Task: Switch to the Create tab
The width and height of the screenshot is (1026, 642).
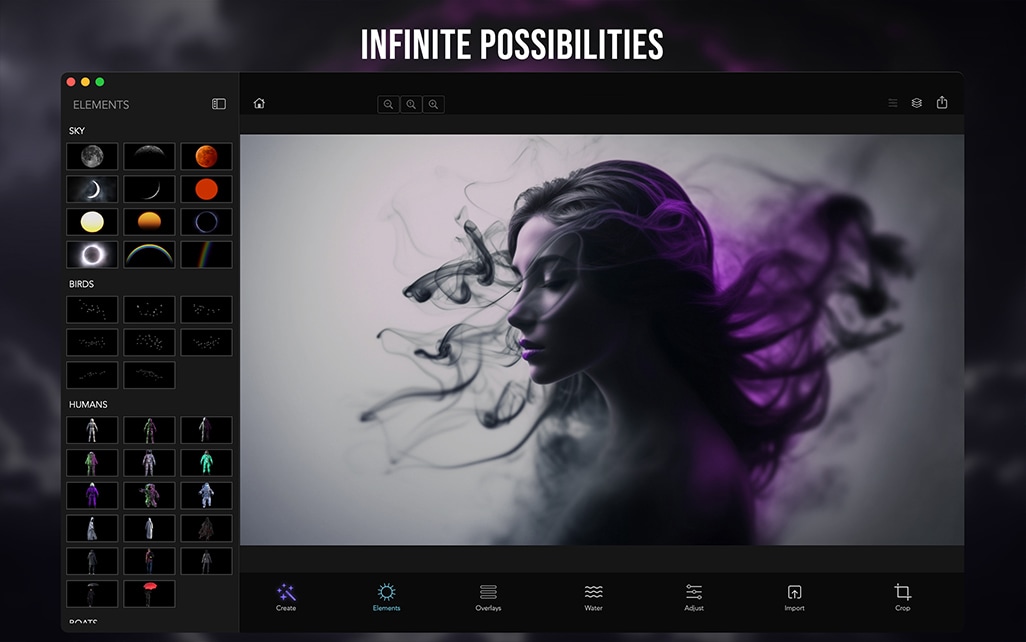Action: [286, 597]
